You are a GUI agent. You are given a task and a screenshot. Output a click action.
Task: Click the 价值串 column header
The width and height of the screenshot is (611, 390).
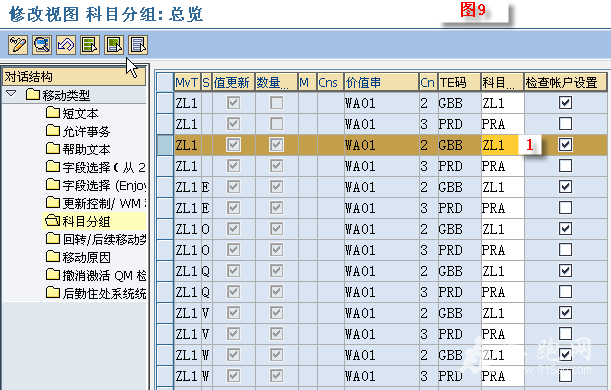[381, 82]
